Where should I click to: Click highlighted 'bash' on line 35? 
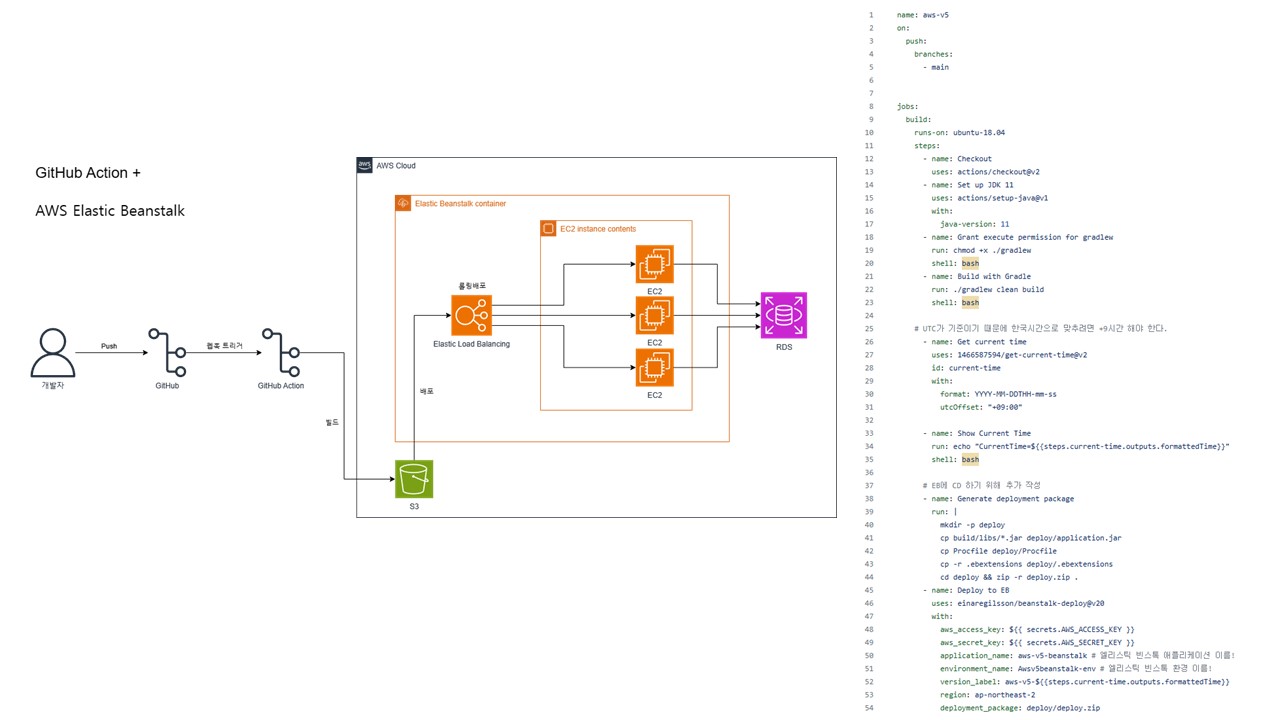tap(970, 459)
